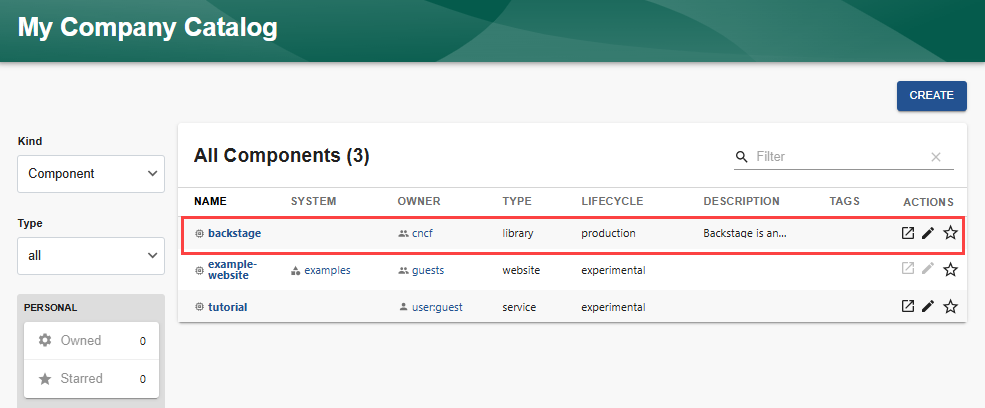Open the backstage component link

pos(234,233)
